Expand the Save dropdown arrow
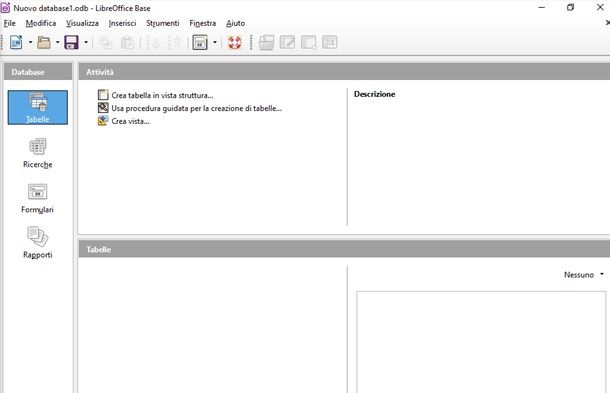 [86, 42]
